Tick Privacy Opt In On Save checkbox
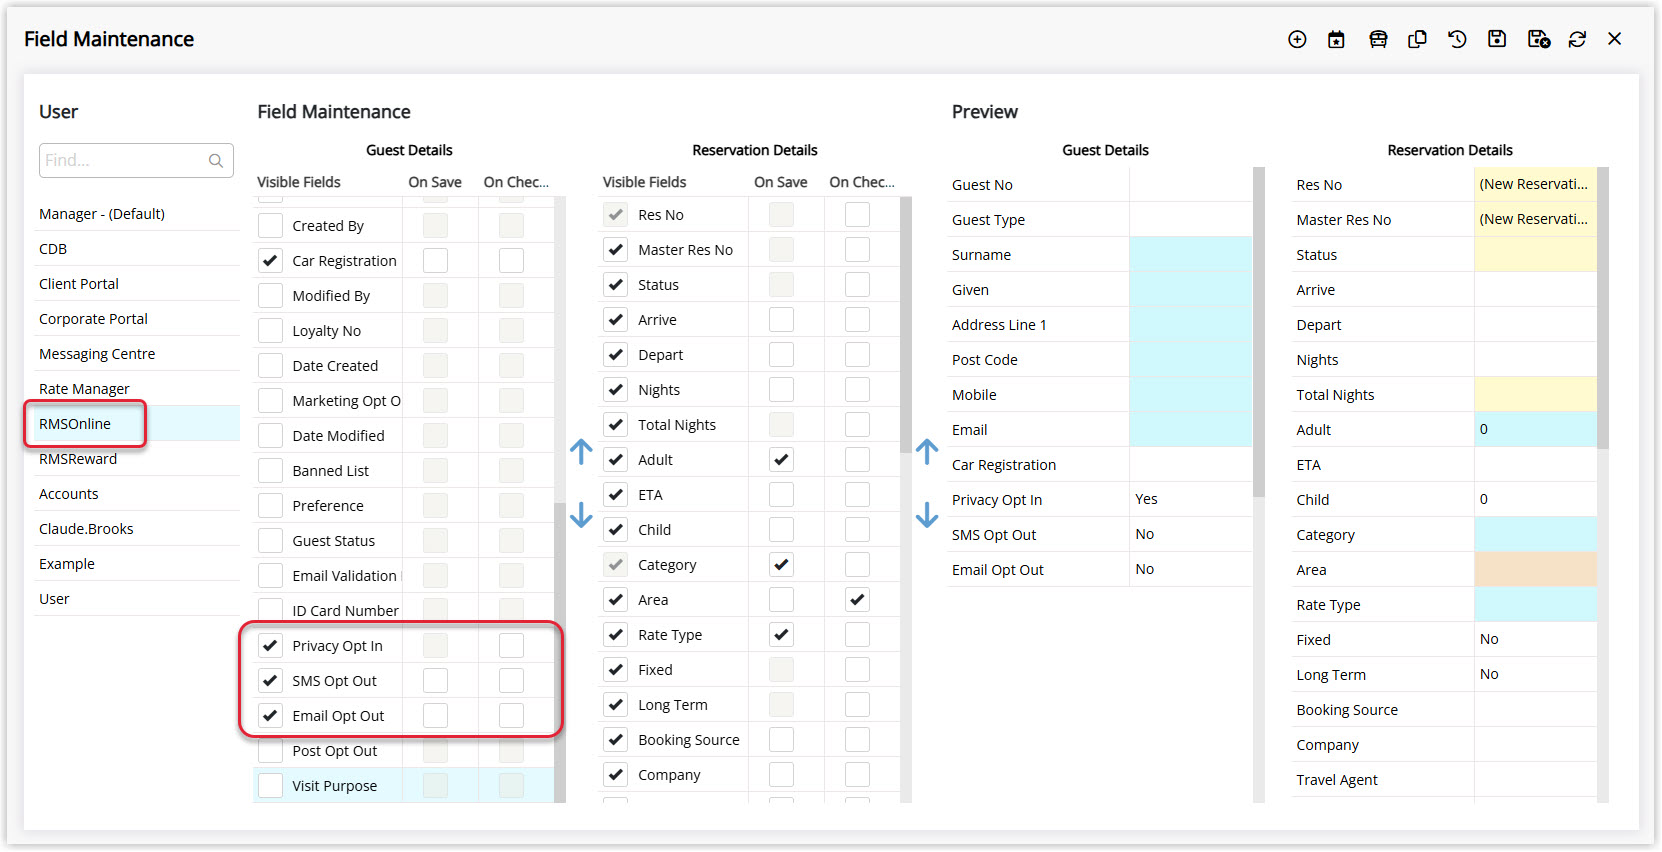The width and height of the screenshot is (1662, 852). click(435, 646)
